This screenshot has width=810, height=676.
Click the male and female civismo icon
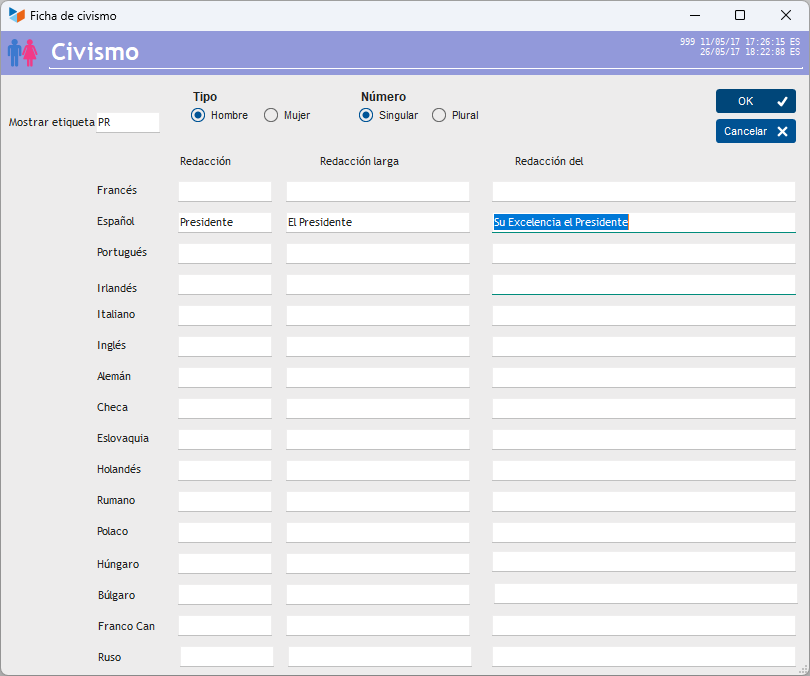pyautogui.click(x=22, y=52)
